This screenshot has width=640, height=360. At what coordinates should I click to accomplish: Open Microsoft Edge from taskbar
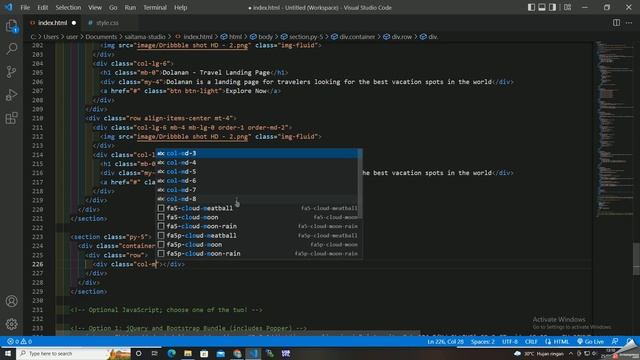[x=171, y=353]
